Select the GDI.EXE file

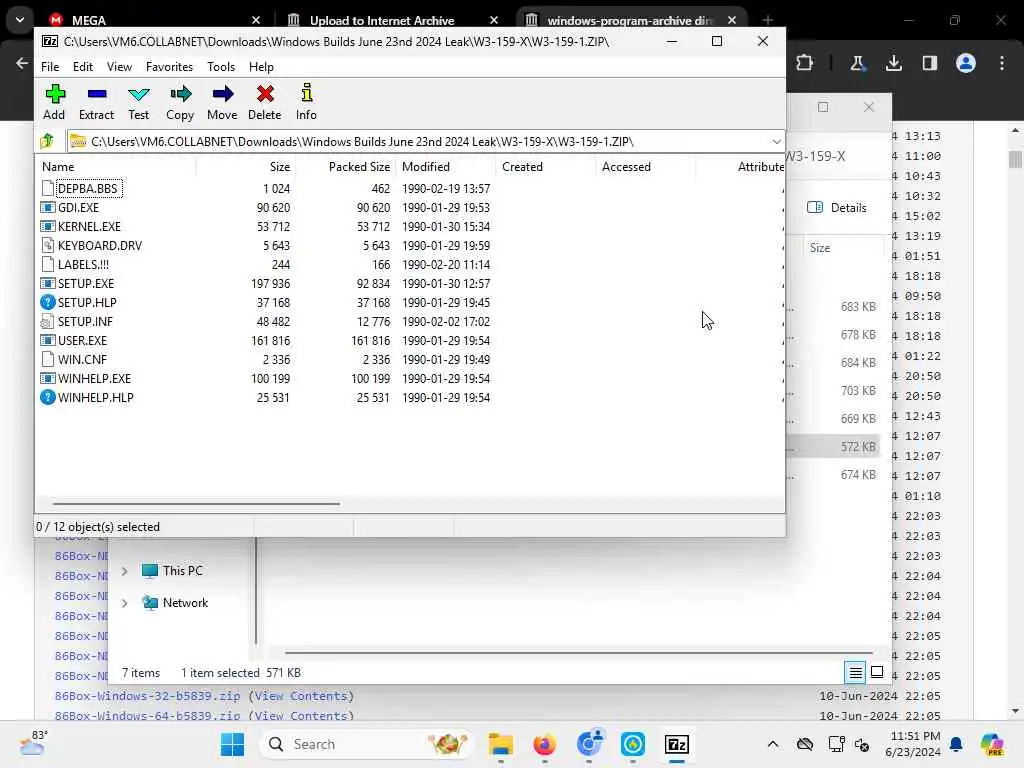(78, 208)
